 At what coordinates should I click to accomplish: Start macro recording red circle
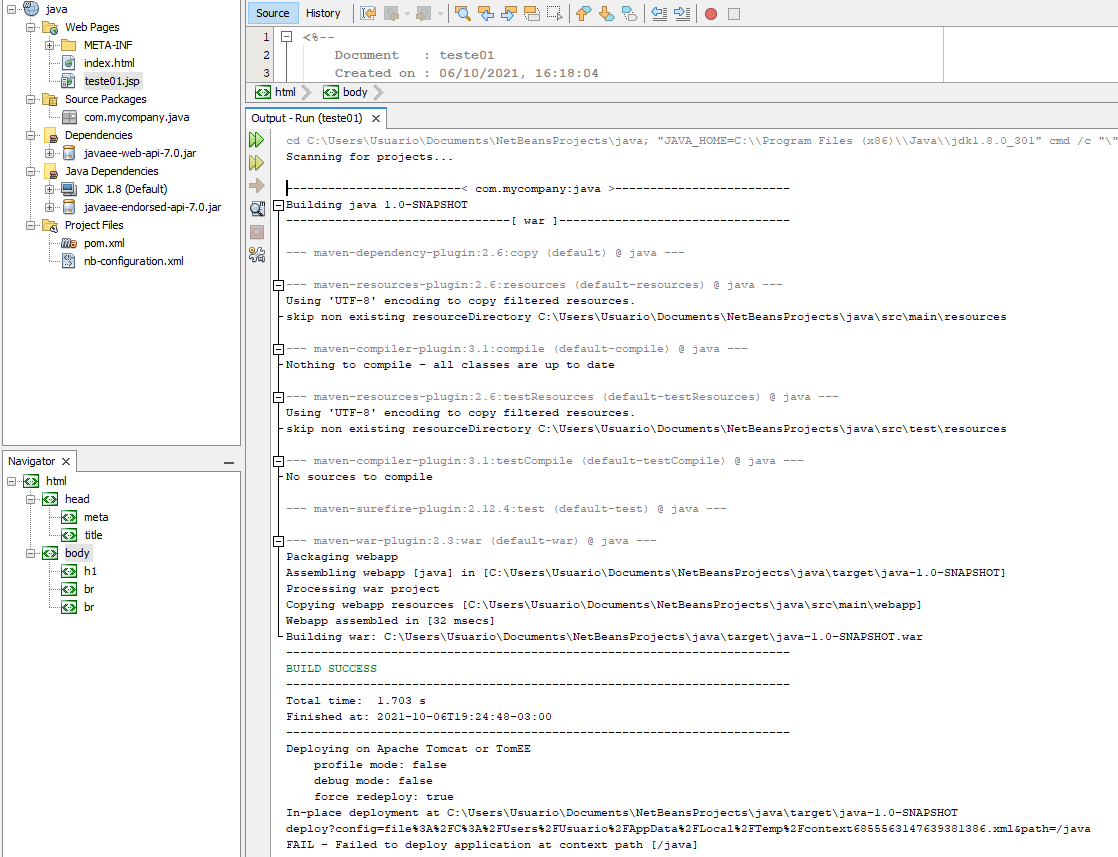(x=711, y=14)
